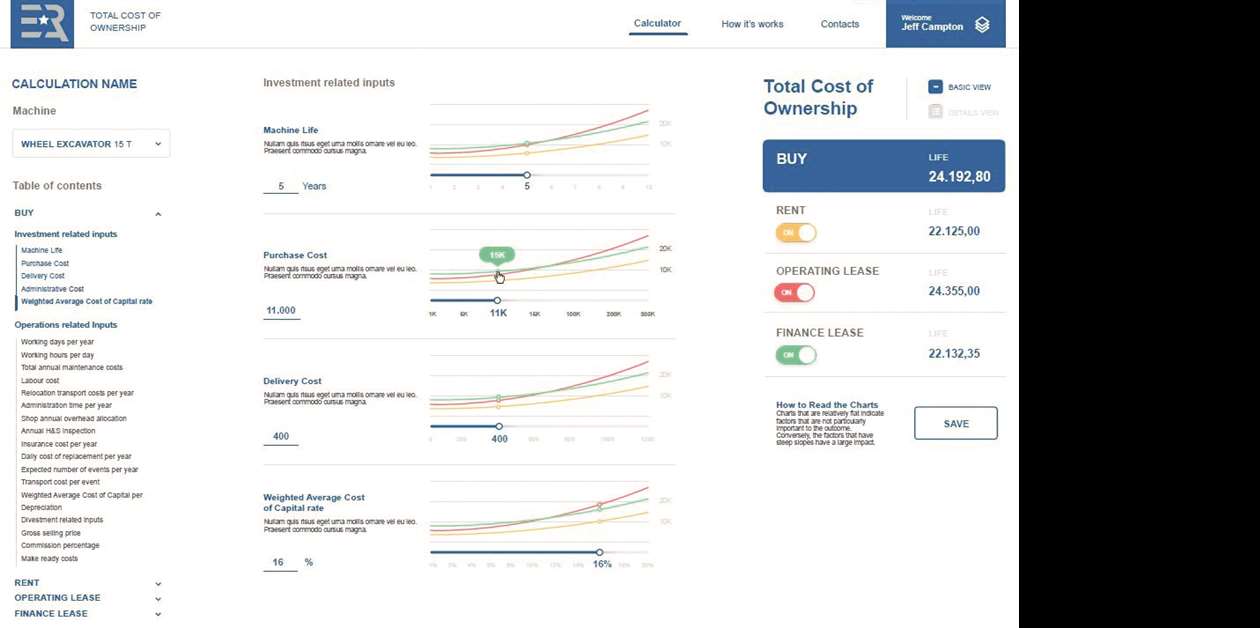Viewport: 1260px width, 628px height.
Task: Open Jeff Campton user menu
Action: [945, 23]
